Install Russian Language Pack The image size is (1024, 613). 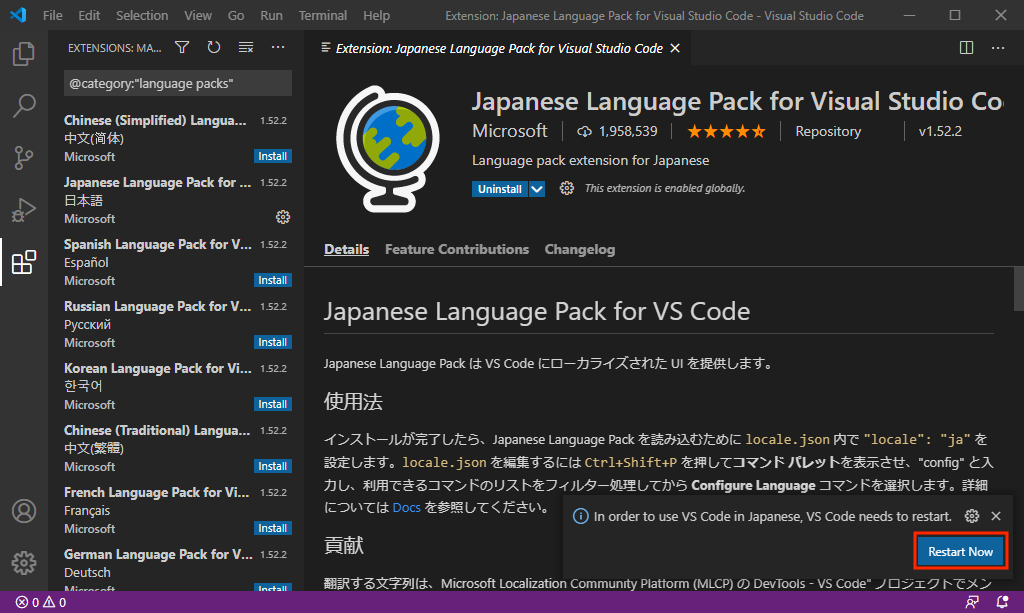tap(272, 342)
